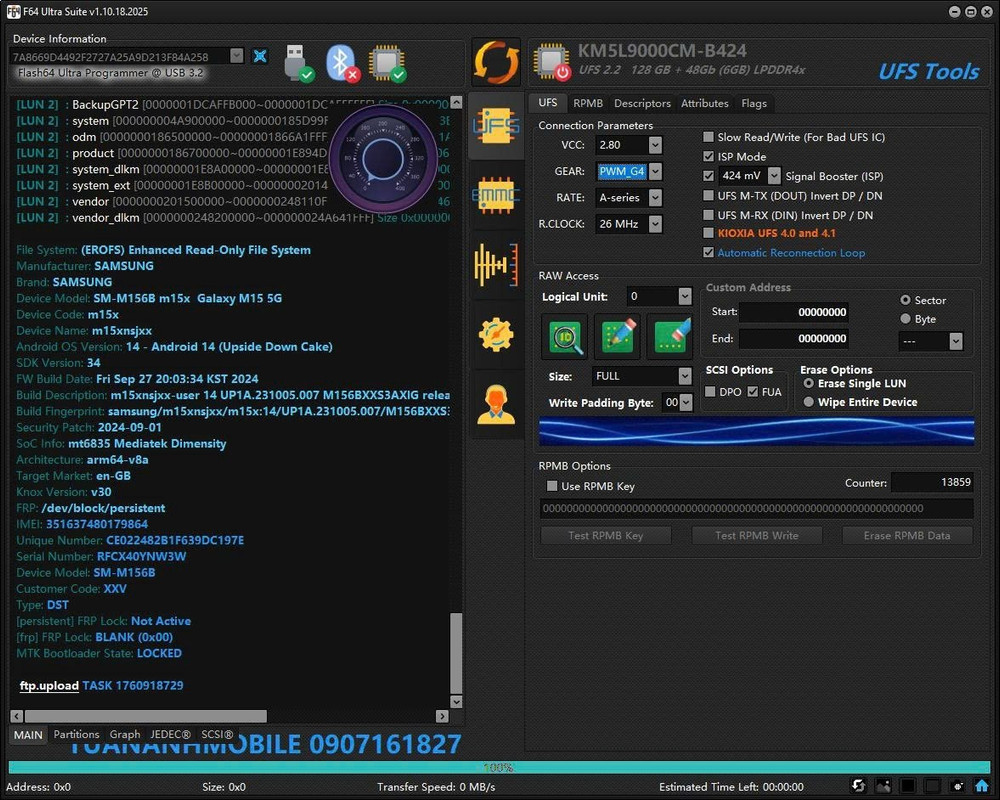Open the Size FULL dropdown
This screenshot has height=800, width=1000.
[684, 376]
